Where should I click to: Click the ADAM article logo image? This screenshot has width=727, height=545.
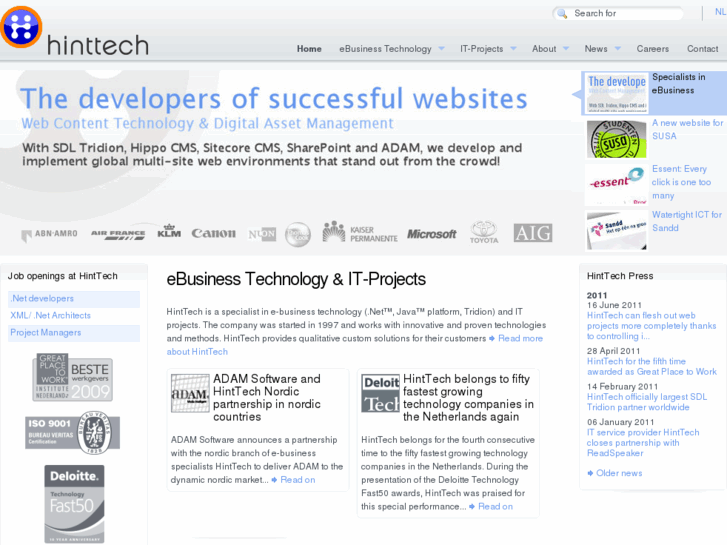pos(190,393)
